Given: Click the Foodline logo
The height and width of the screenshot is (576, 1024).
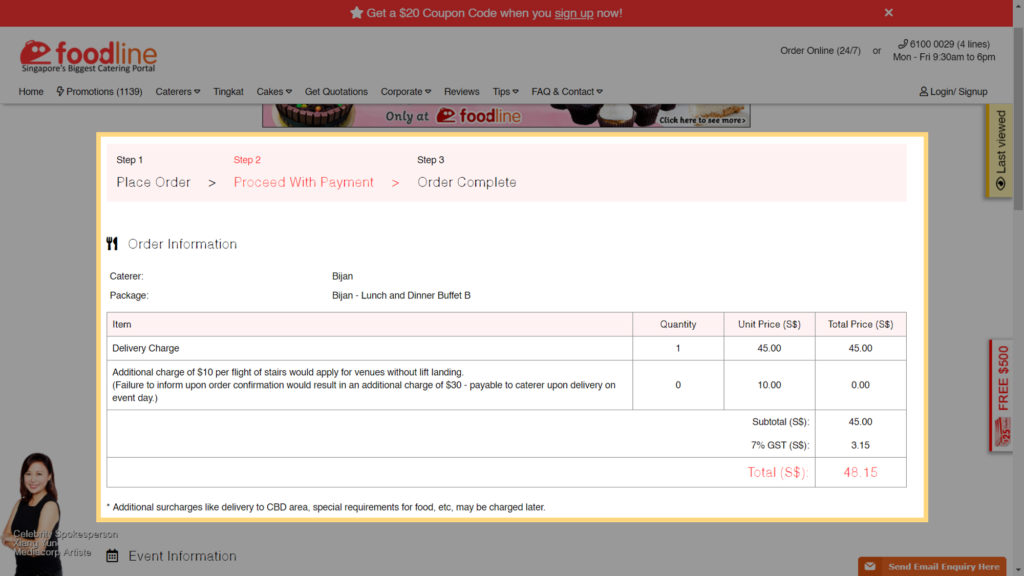Looking at the screenshot, I should point(88,56).
